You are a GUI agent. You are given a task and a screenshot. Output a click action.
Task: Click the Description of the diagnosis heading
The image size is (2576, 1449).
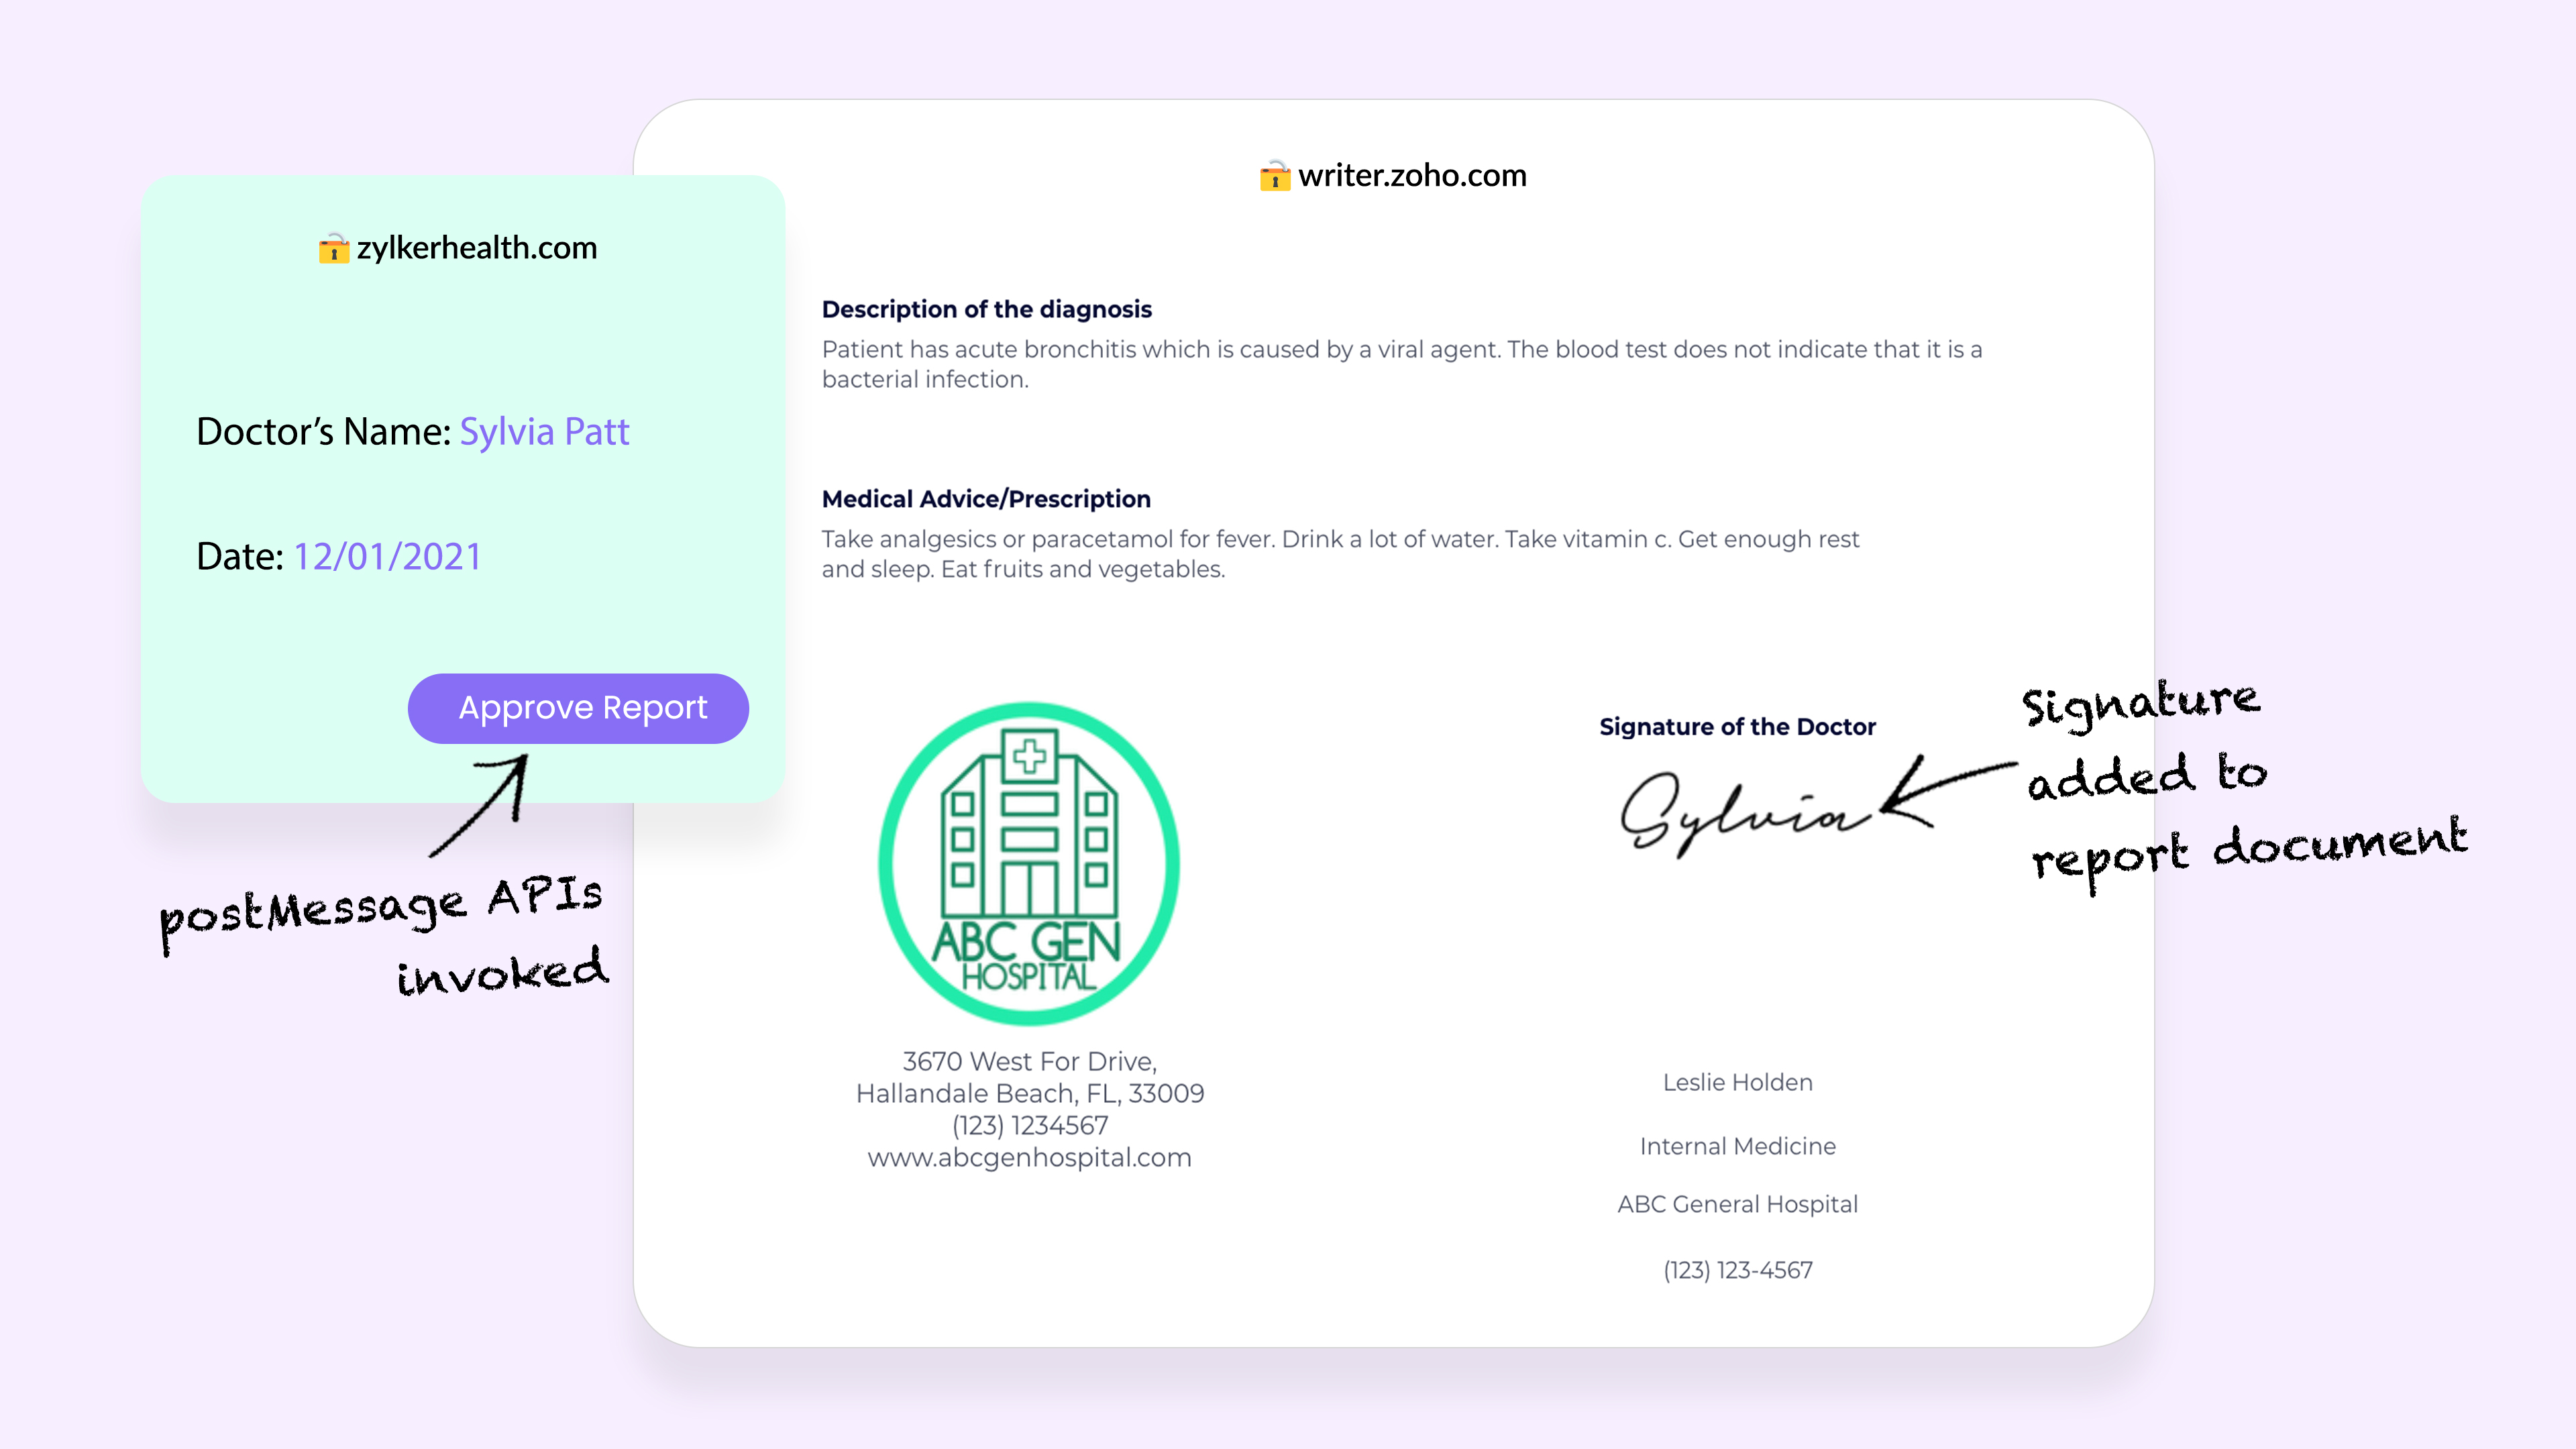tap(986, 310)
